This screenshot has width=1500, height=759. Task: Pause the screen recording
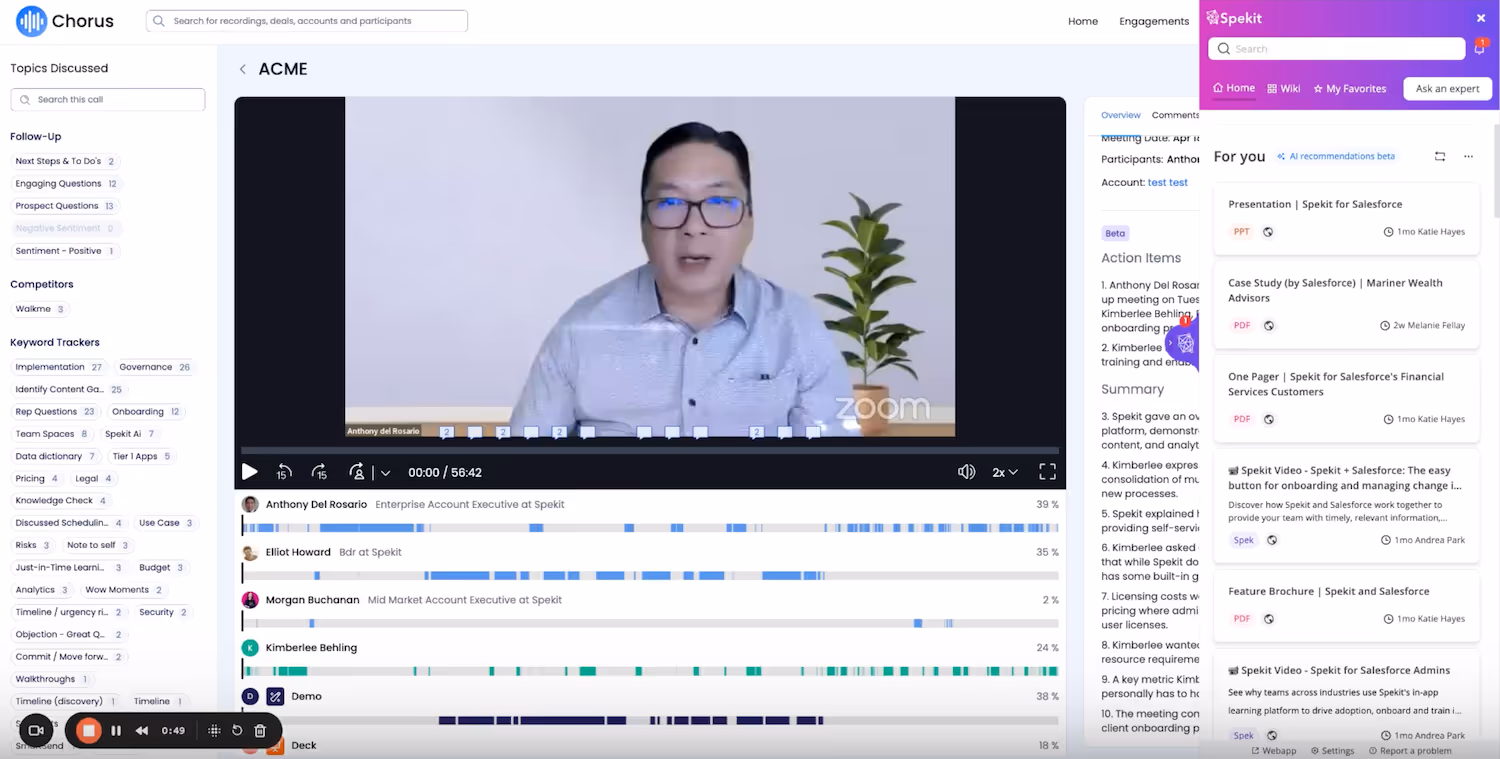point(116,731)
